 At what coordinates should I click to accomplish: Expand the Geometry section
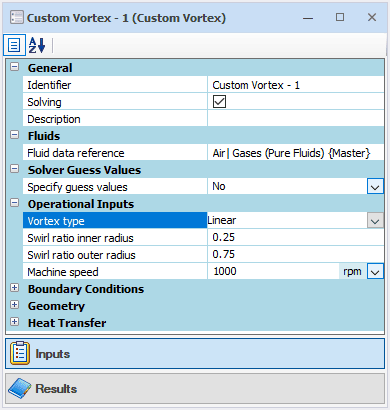(14, 305)
